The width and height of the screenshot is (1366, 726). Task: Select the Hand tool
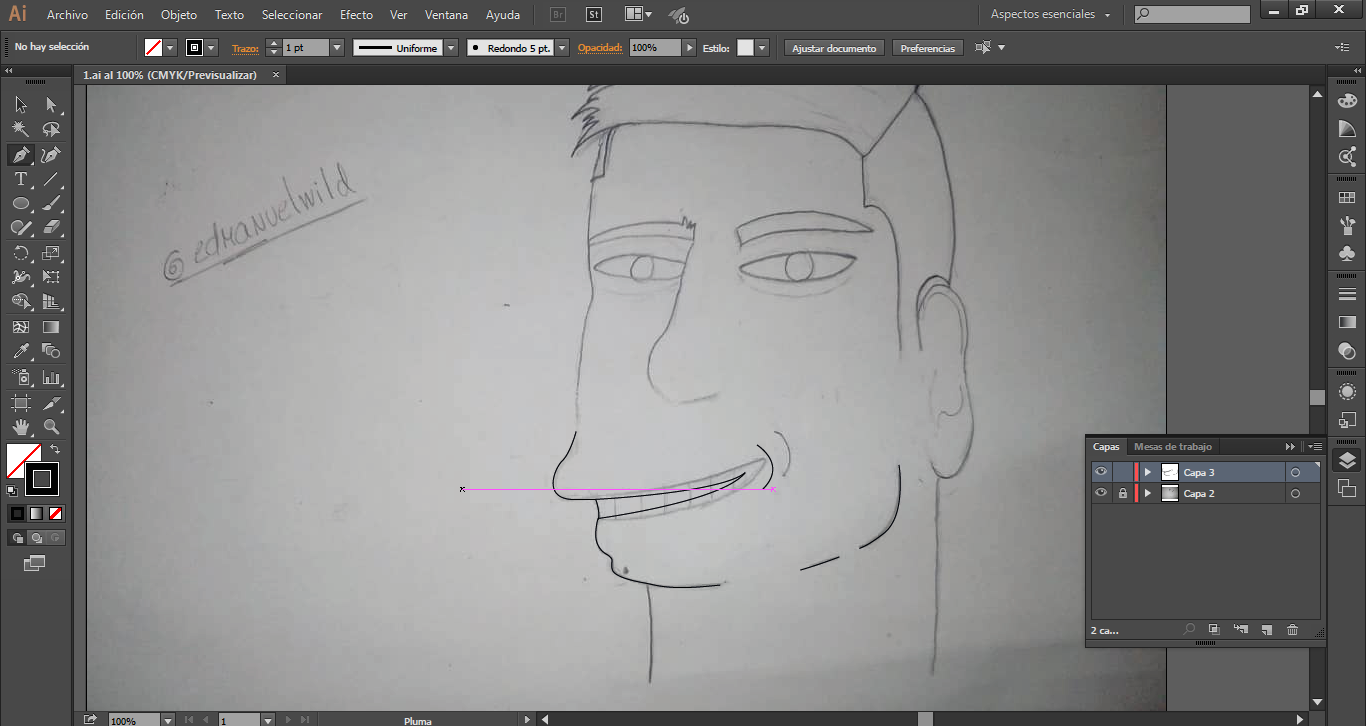coord(21,427)
